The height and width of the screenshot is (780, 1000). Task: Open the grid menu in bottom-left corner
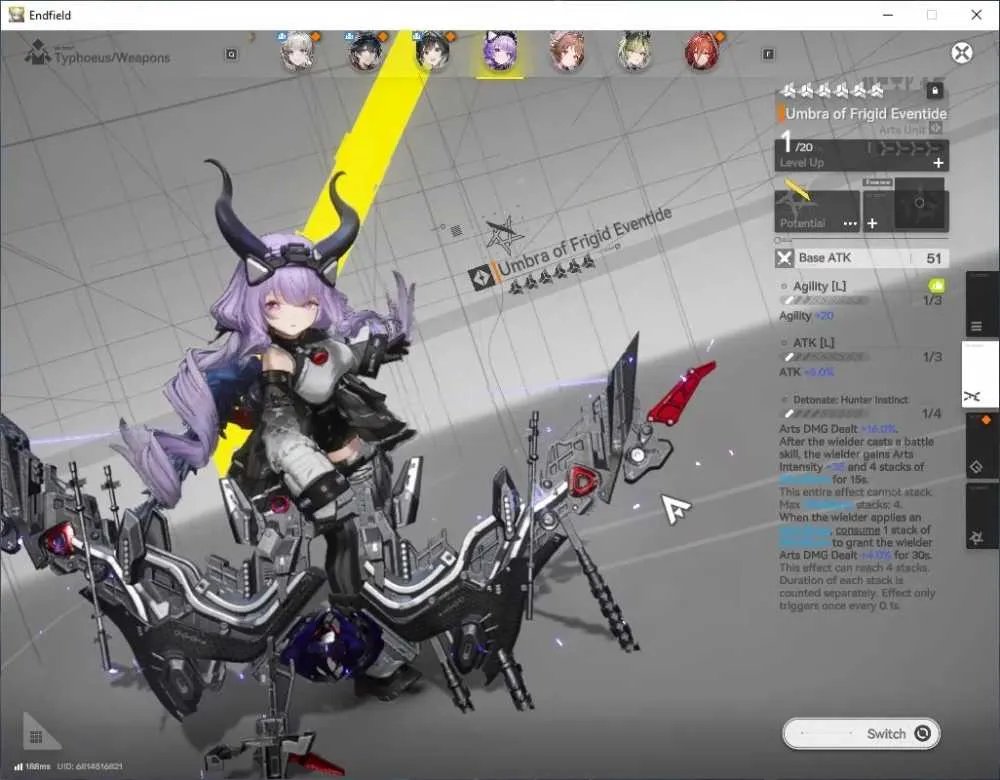[x=36, y=737]
